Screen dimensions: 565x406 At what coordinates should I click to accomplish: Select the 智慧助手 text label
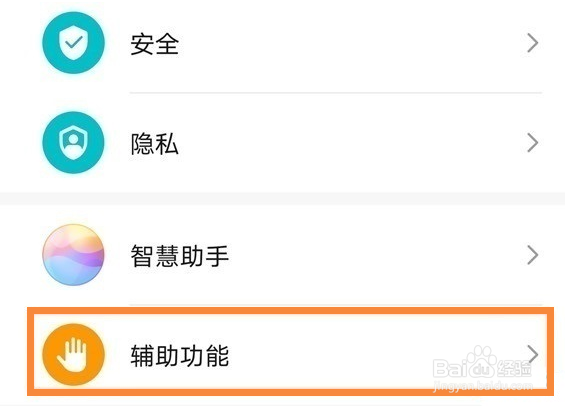[x=179, y=256]
